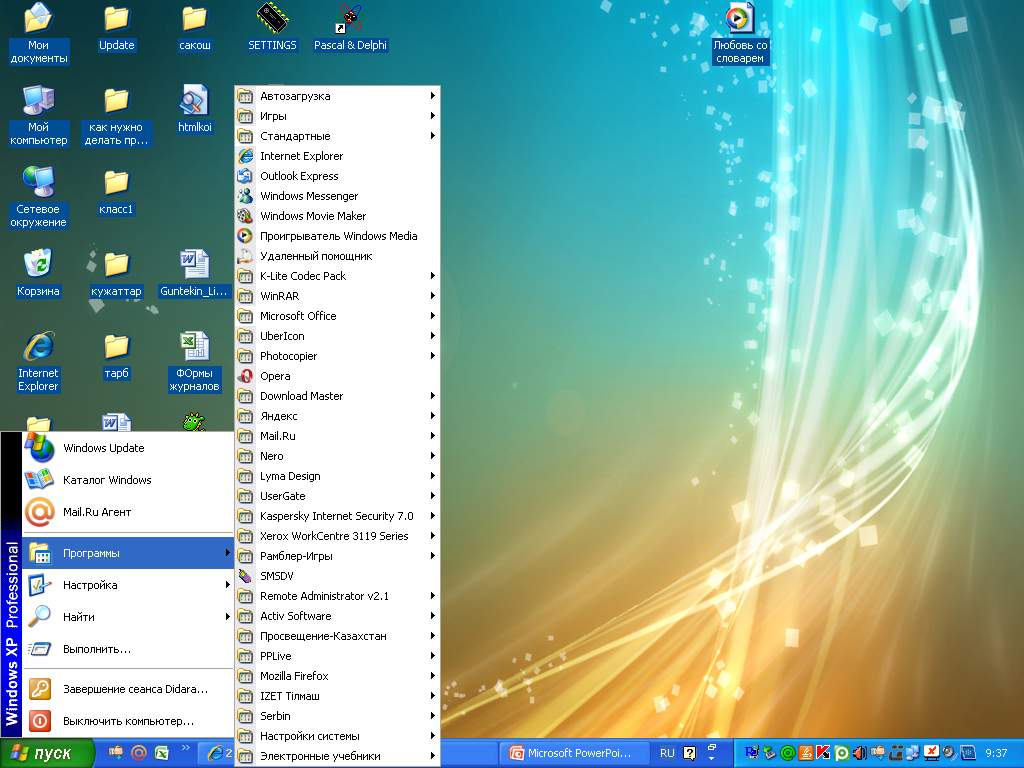Screen dimensions: 1024x768
Task: Launch Windows Movie Maker from the menu
Action: click(312, 216)
